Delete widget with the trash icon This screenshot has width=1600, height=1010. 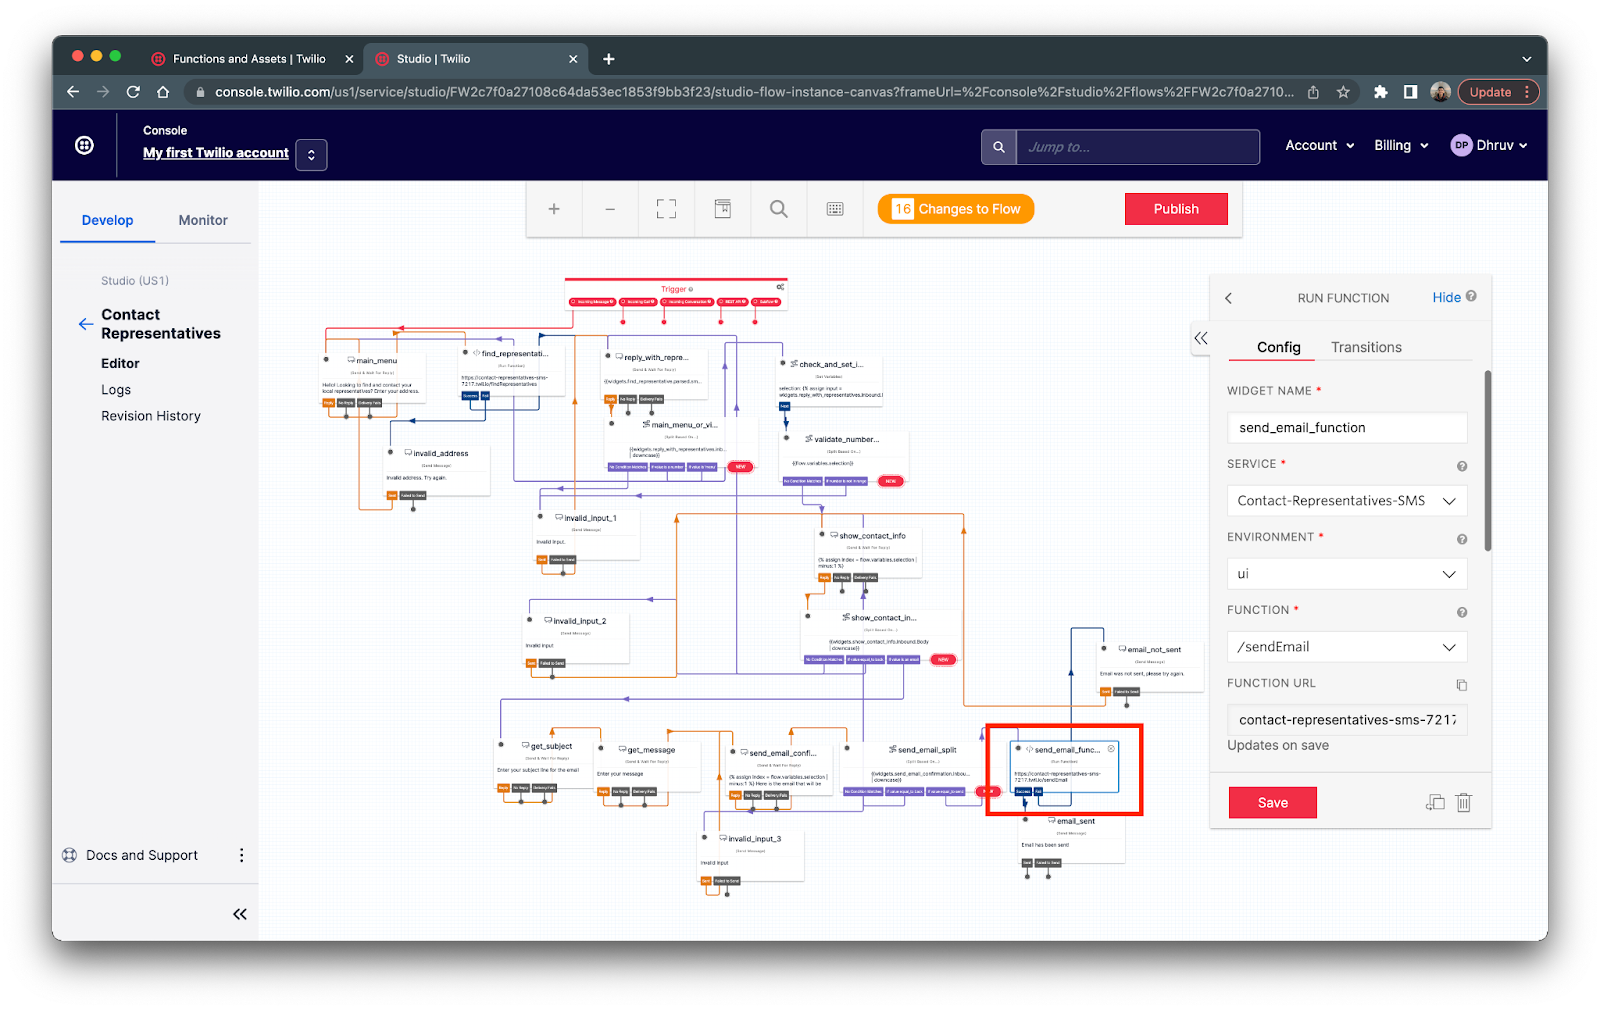[1464, 802]
